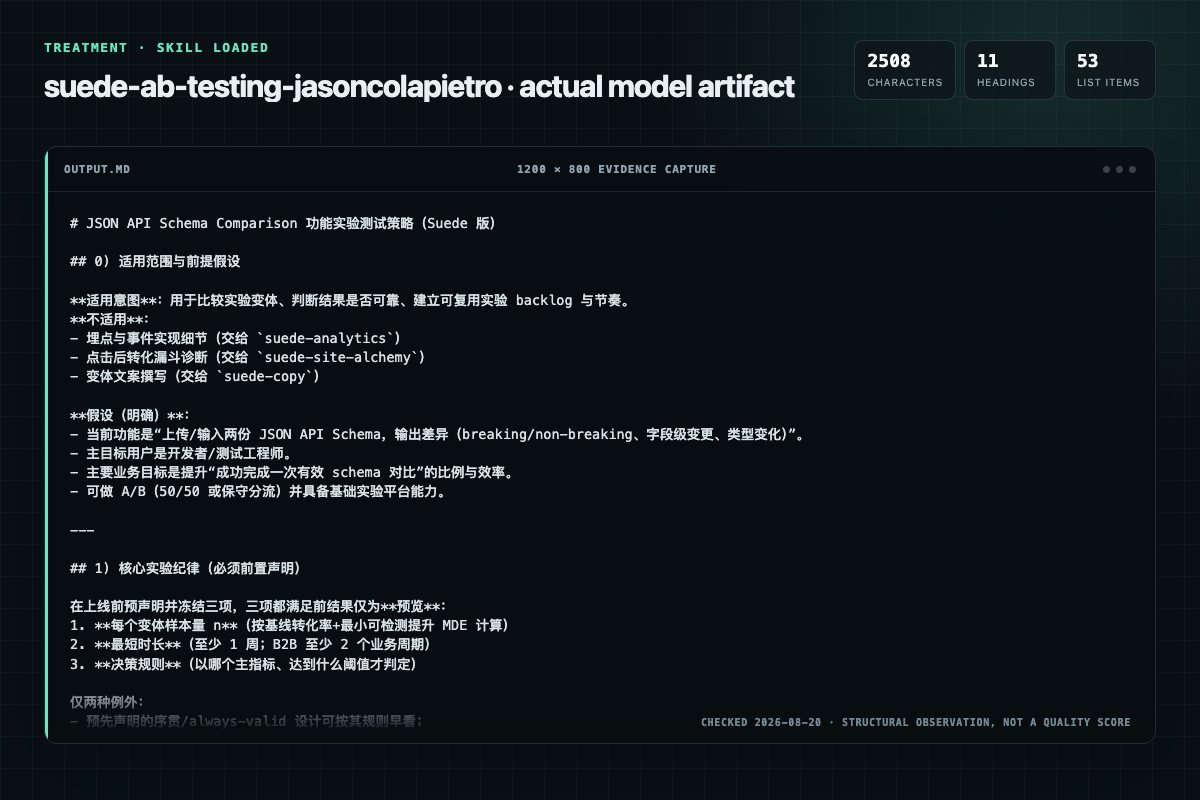Click the line starting '当前功能是'
1200x800 pixels.
(x=438, y=434)
